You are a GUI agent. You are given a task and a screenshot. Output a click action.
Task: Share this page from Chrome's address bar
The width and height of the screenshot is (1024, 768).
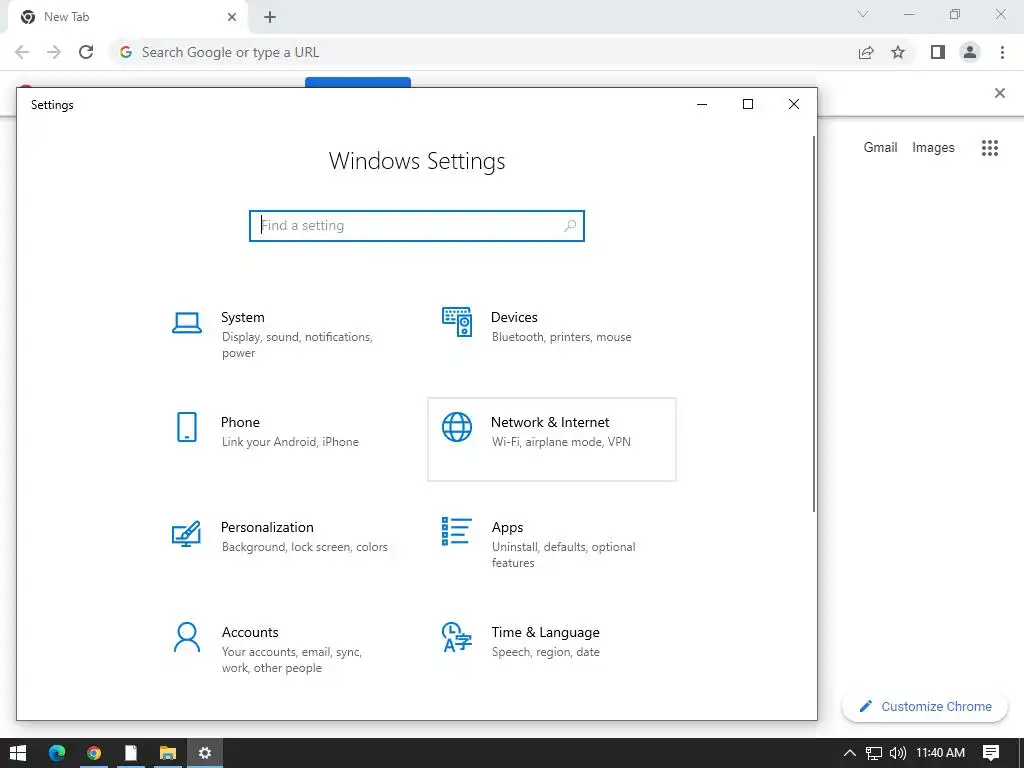(866, 52)
